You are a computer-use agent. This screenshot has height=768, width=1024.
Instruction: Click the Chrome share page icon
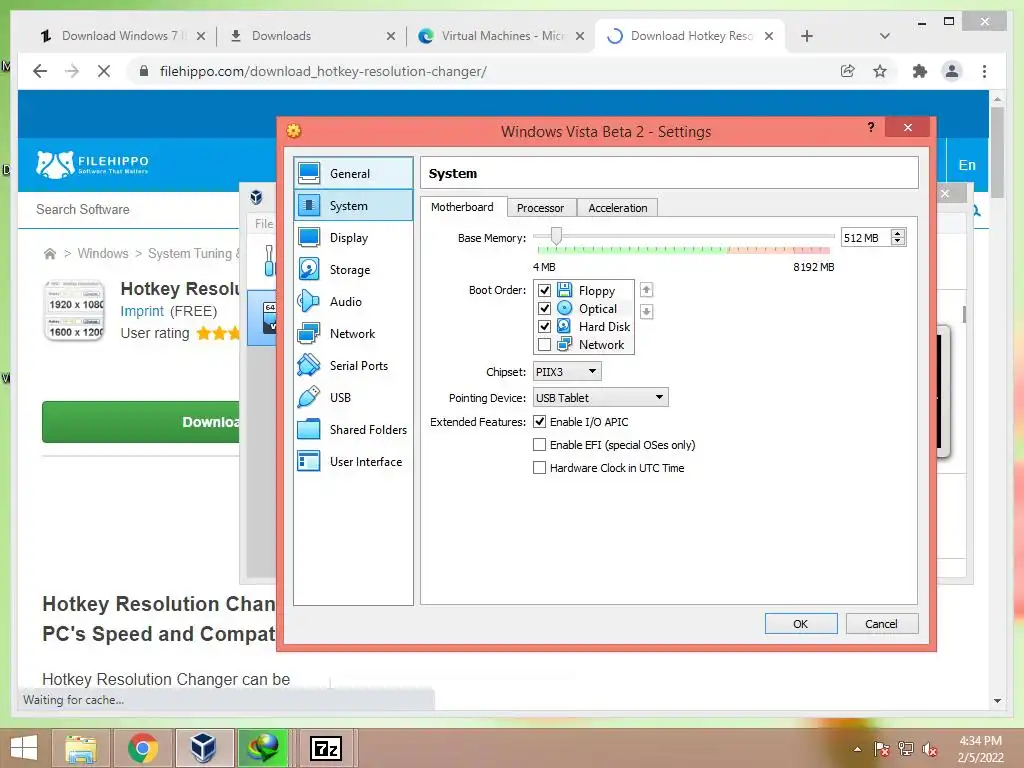tap(848, 71)
